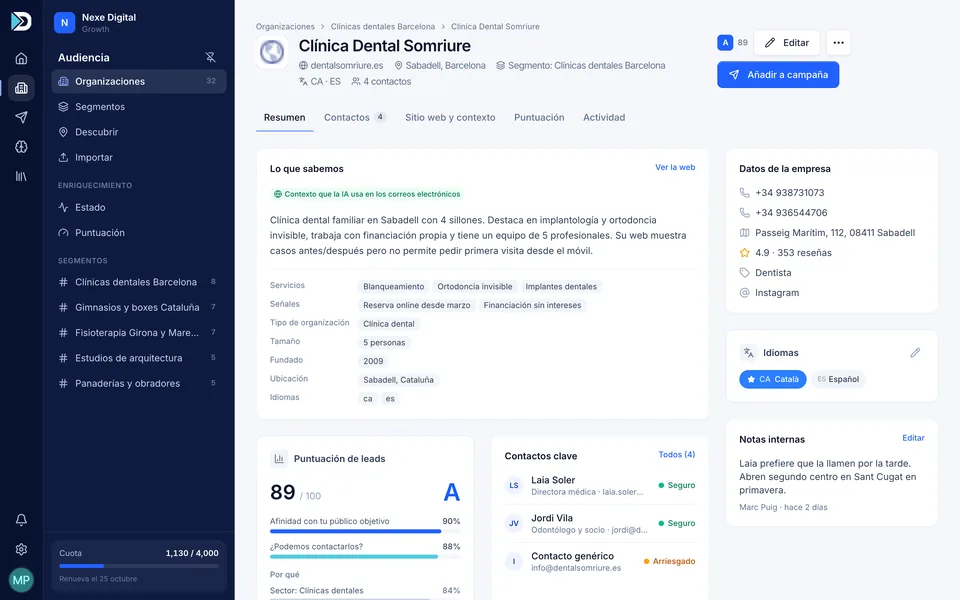Viewport: 960px width, 600px height.
Task: Click Implantes dentales service tag
Action: [x=561, y=287]
